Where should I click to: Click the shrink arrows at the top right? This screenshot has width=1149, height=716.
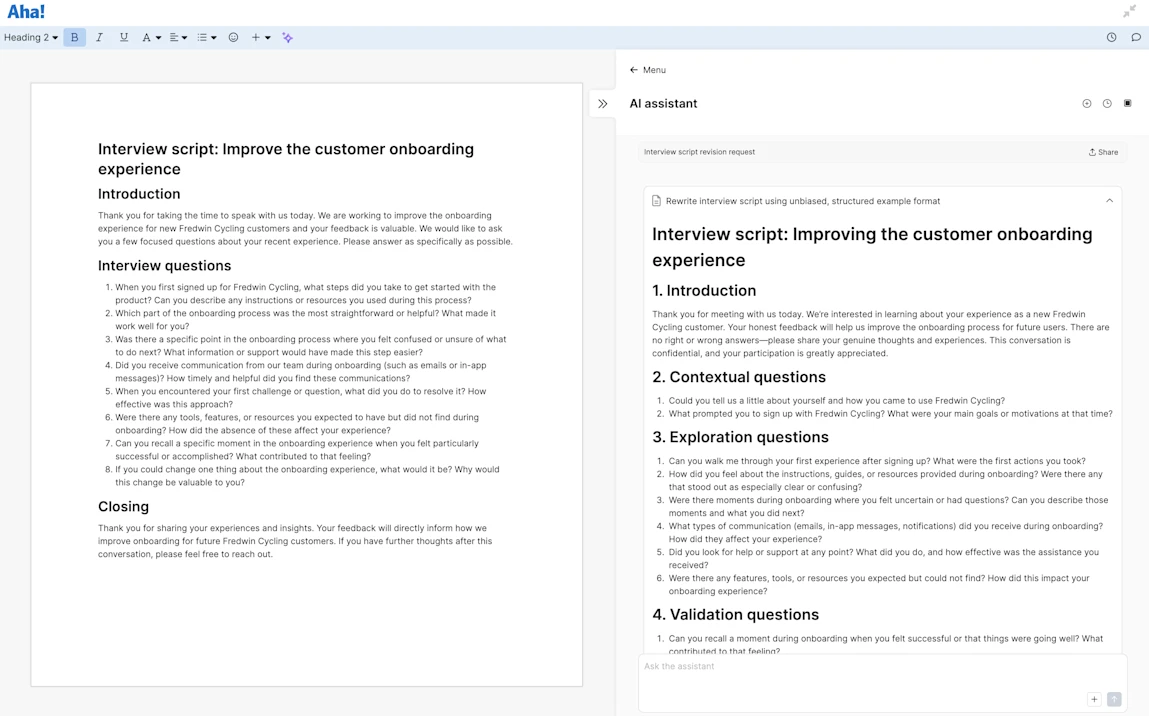pos(1129,11)
